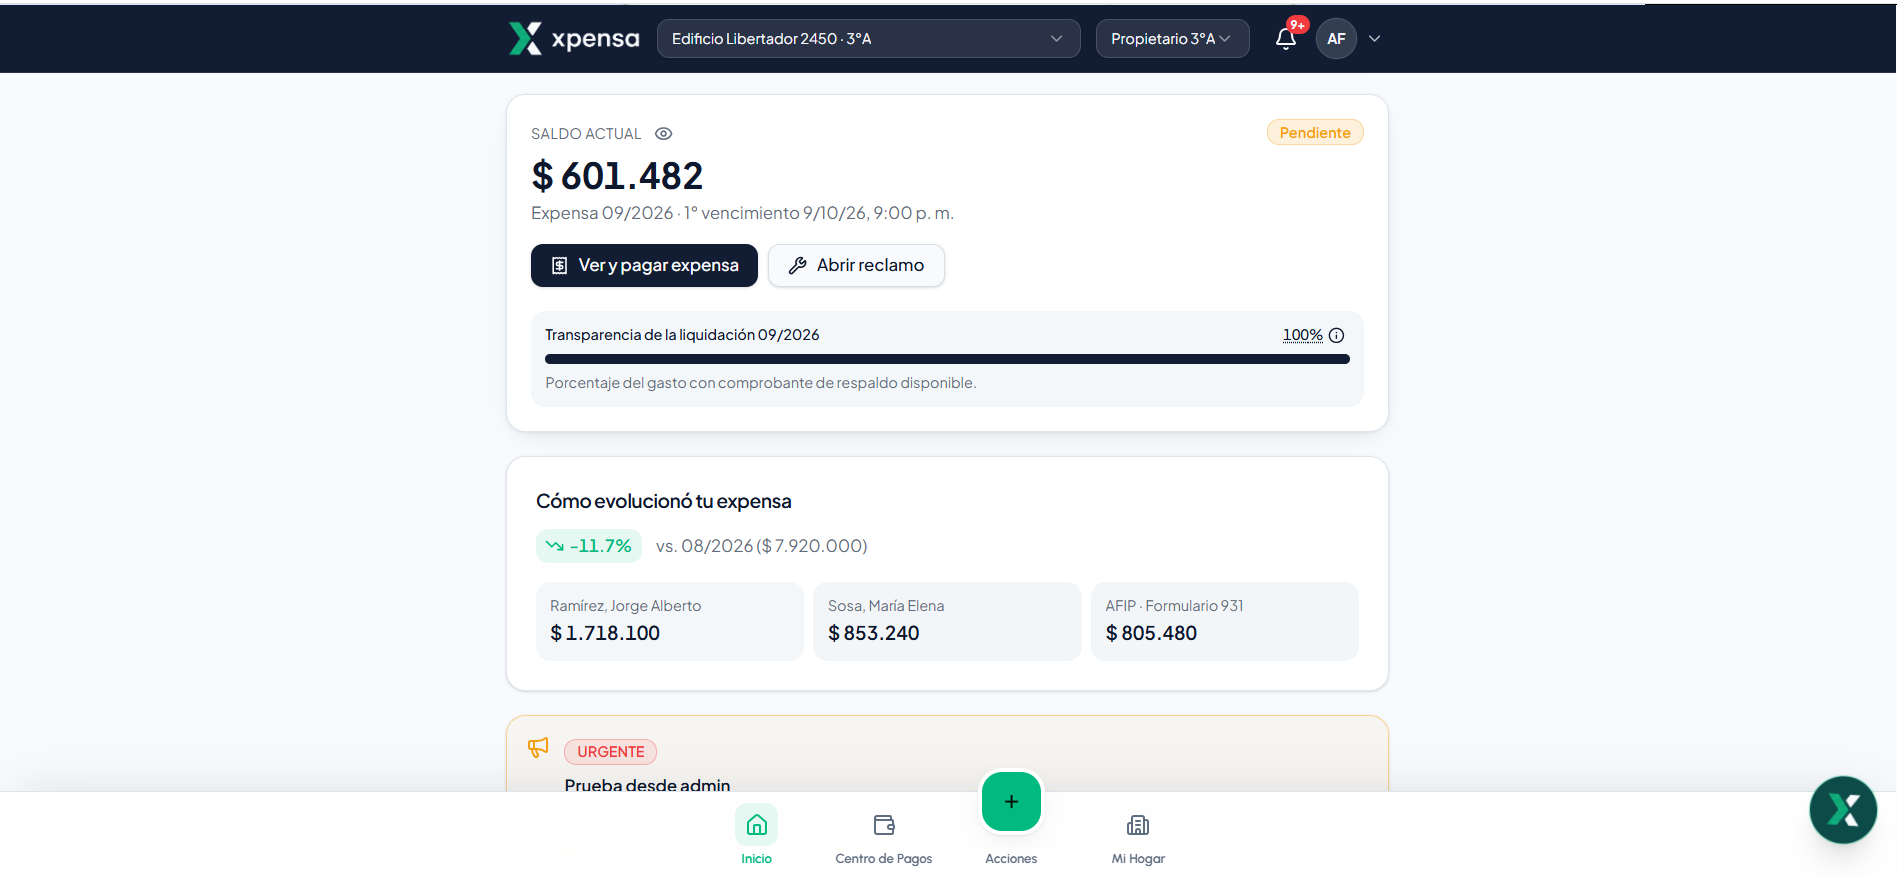Toggle balance visibility eye icon
The width and height of the screenshot is (1897, 877).
663,134
